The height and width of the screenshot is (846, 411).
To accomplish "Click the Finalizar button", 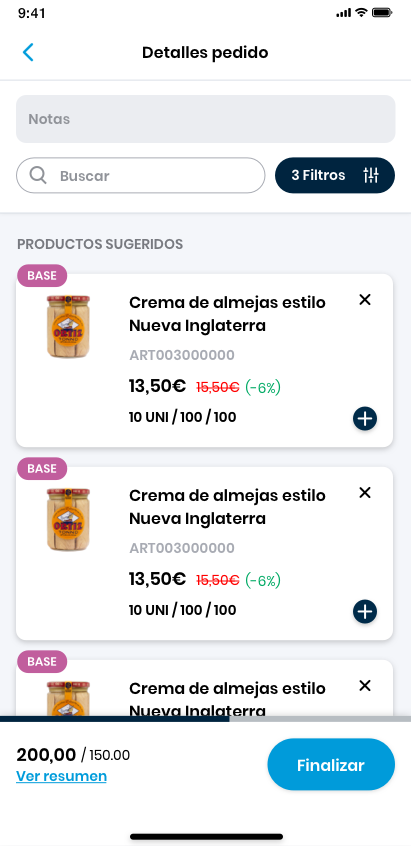I will [331, 765].
